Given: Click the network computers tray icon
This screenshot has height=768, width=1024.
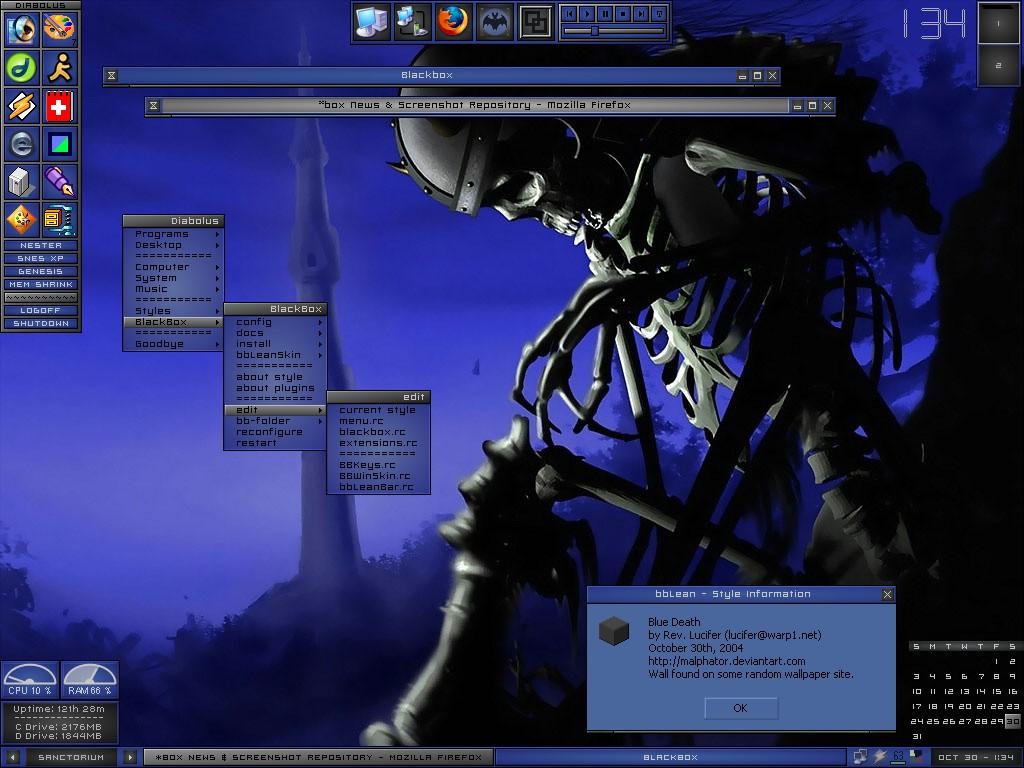Looking at the screenshot, I should 861,756.
